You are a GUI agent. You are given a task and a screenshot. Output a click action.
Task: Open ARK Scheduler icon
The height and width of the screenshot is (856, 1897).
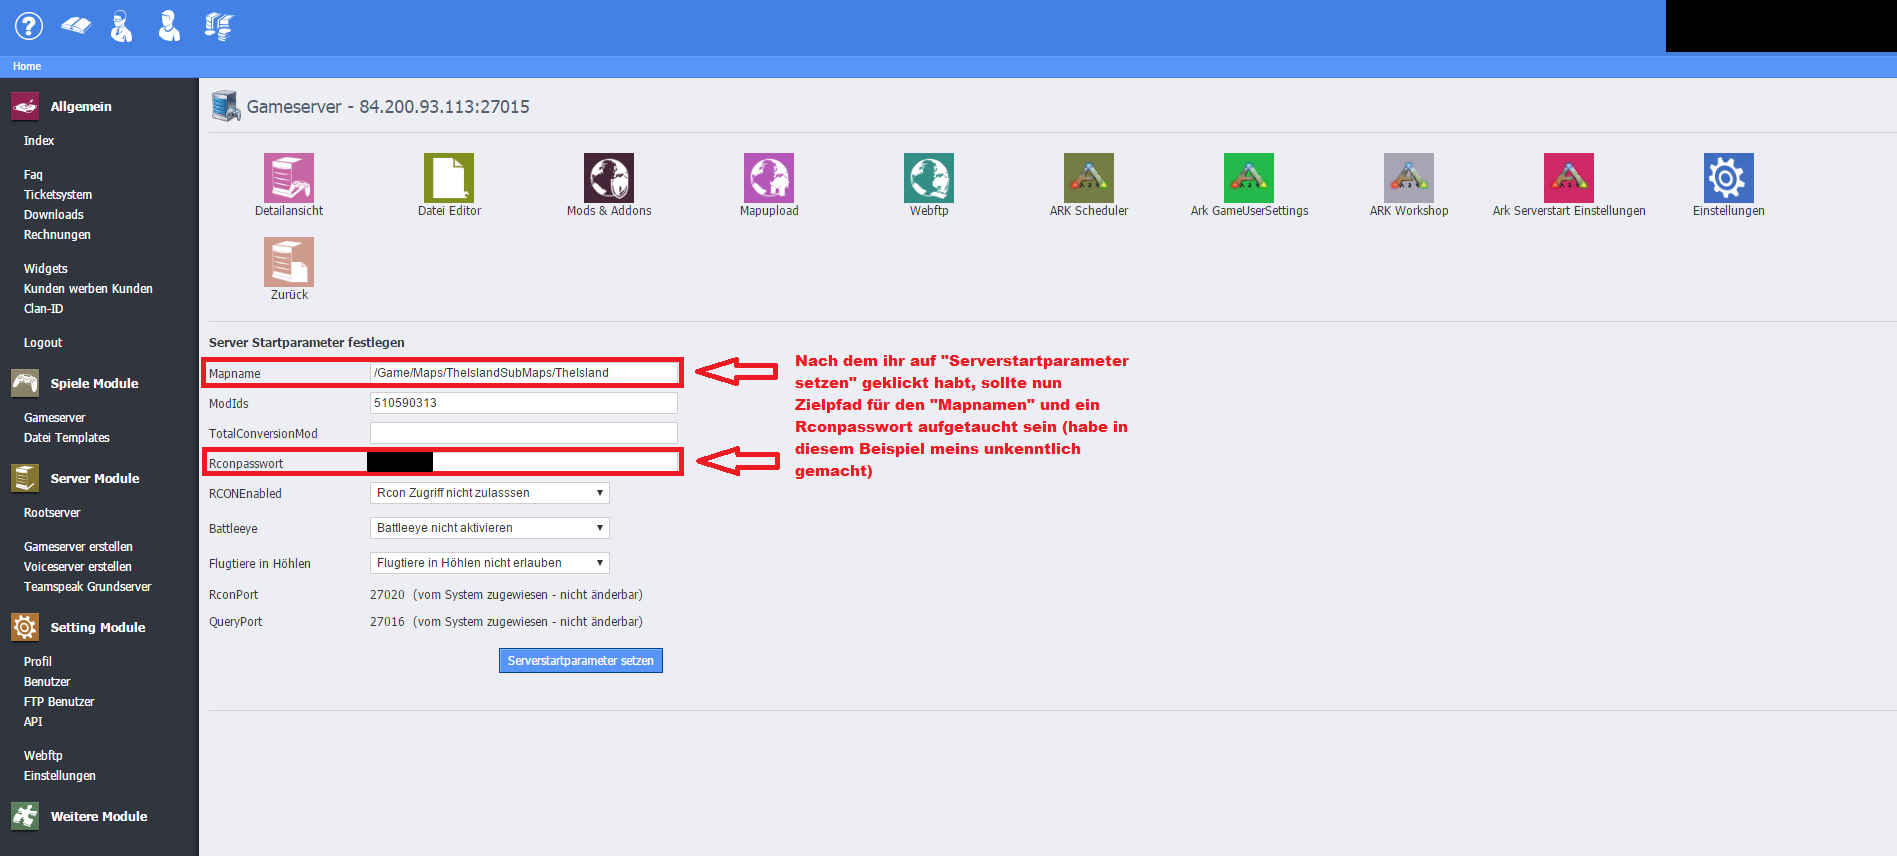1089,179
